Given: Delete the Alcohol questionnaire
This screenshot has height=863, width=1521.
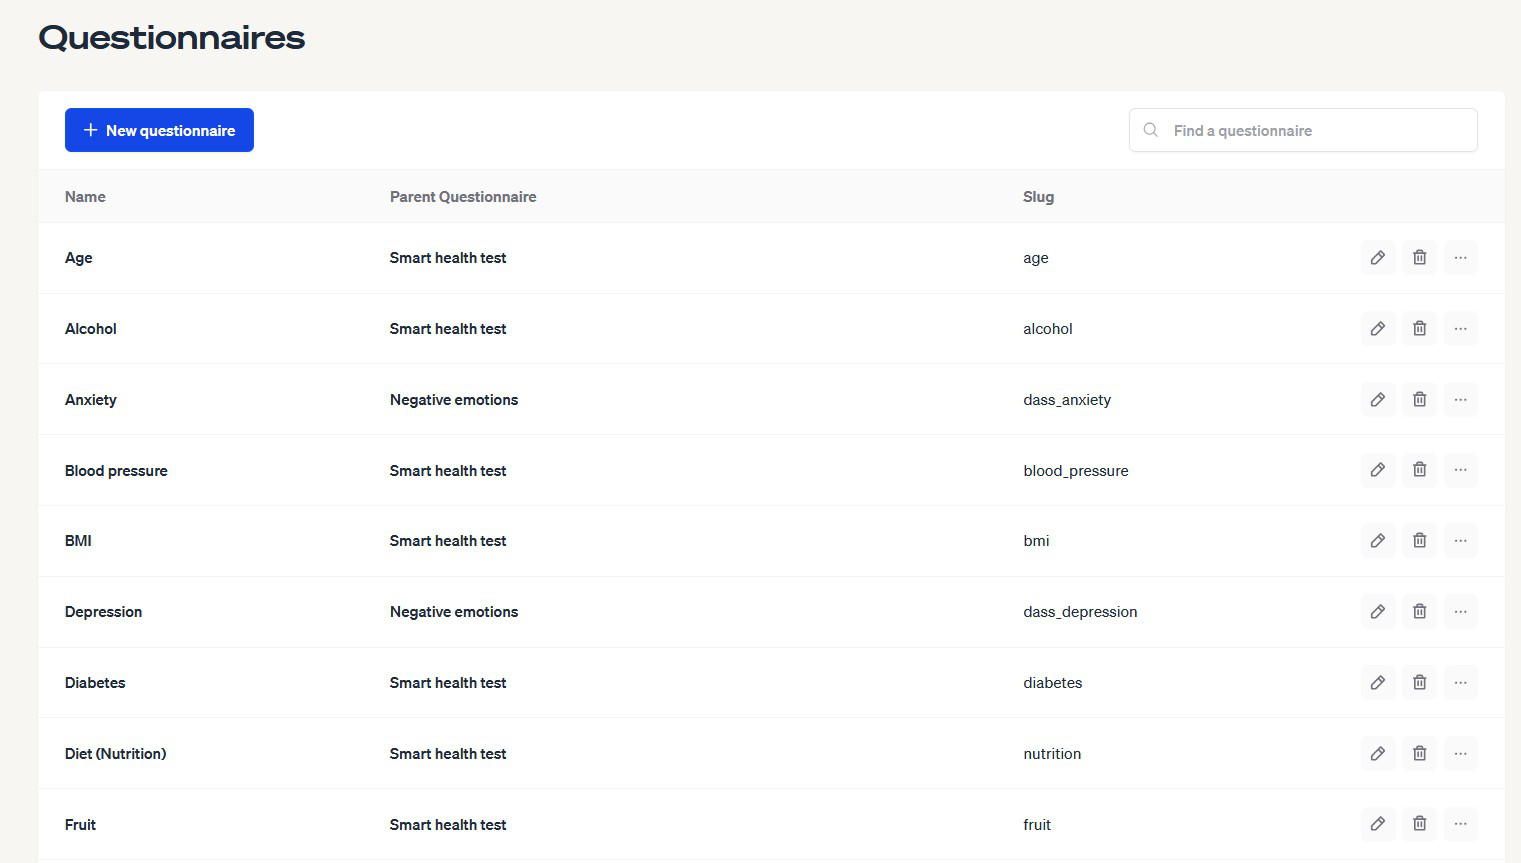Looking at the screenshot, I should click(1419, 328).
